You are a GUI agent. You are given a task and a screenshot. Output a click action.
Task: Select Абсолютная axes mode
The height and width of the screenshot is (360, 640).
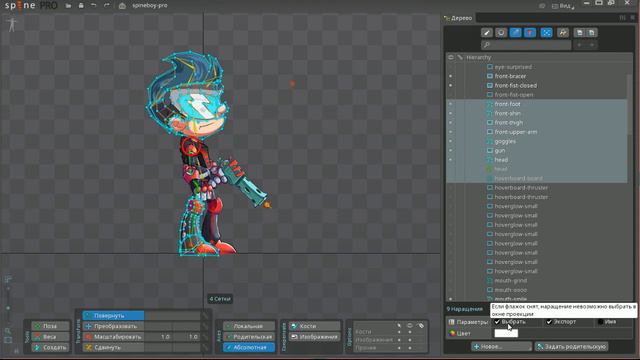tap(249, 347)
